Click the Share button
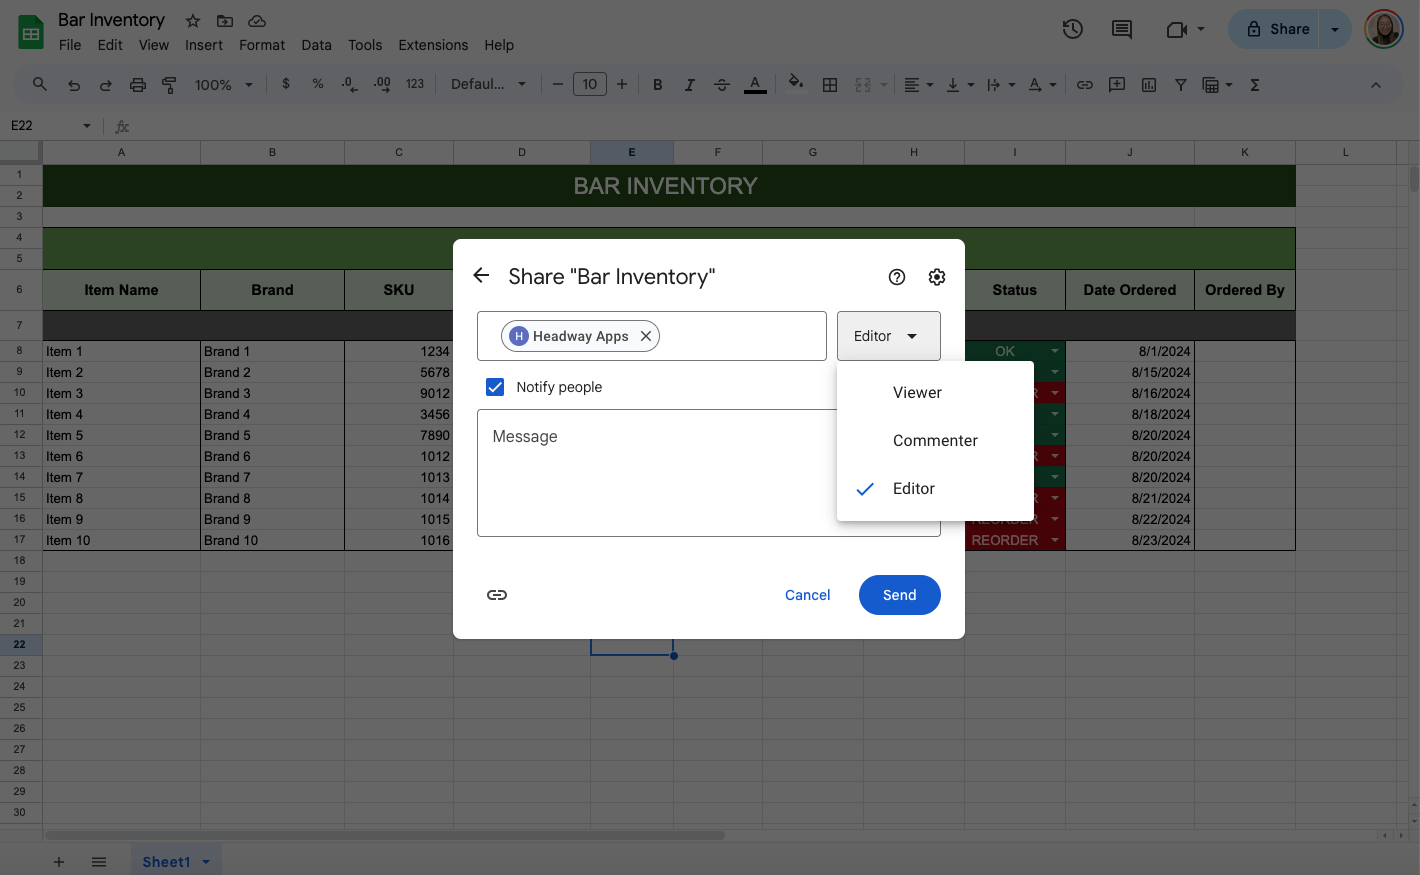The width and height of the screenshot is (1420, 875). (x=1275, y=30)
